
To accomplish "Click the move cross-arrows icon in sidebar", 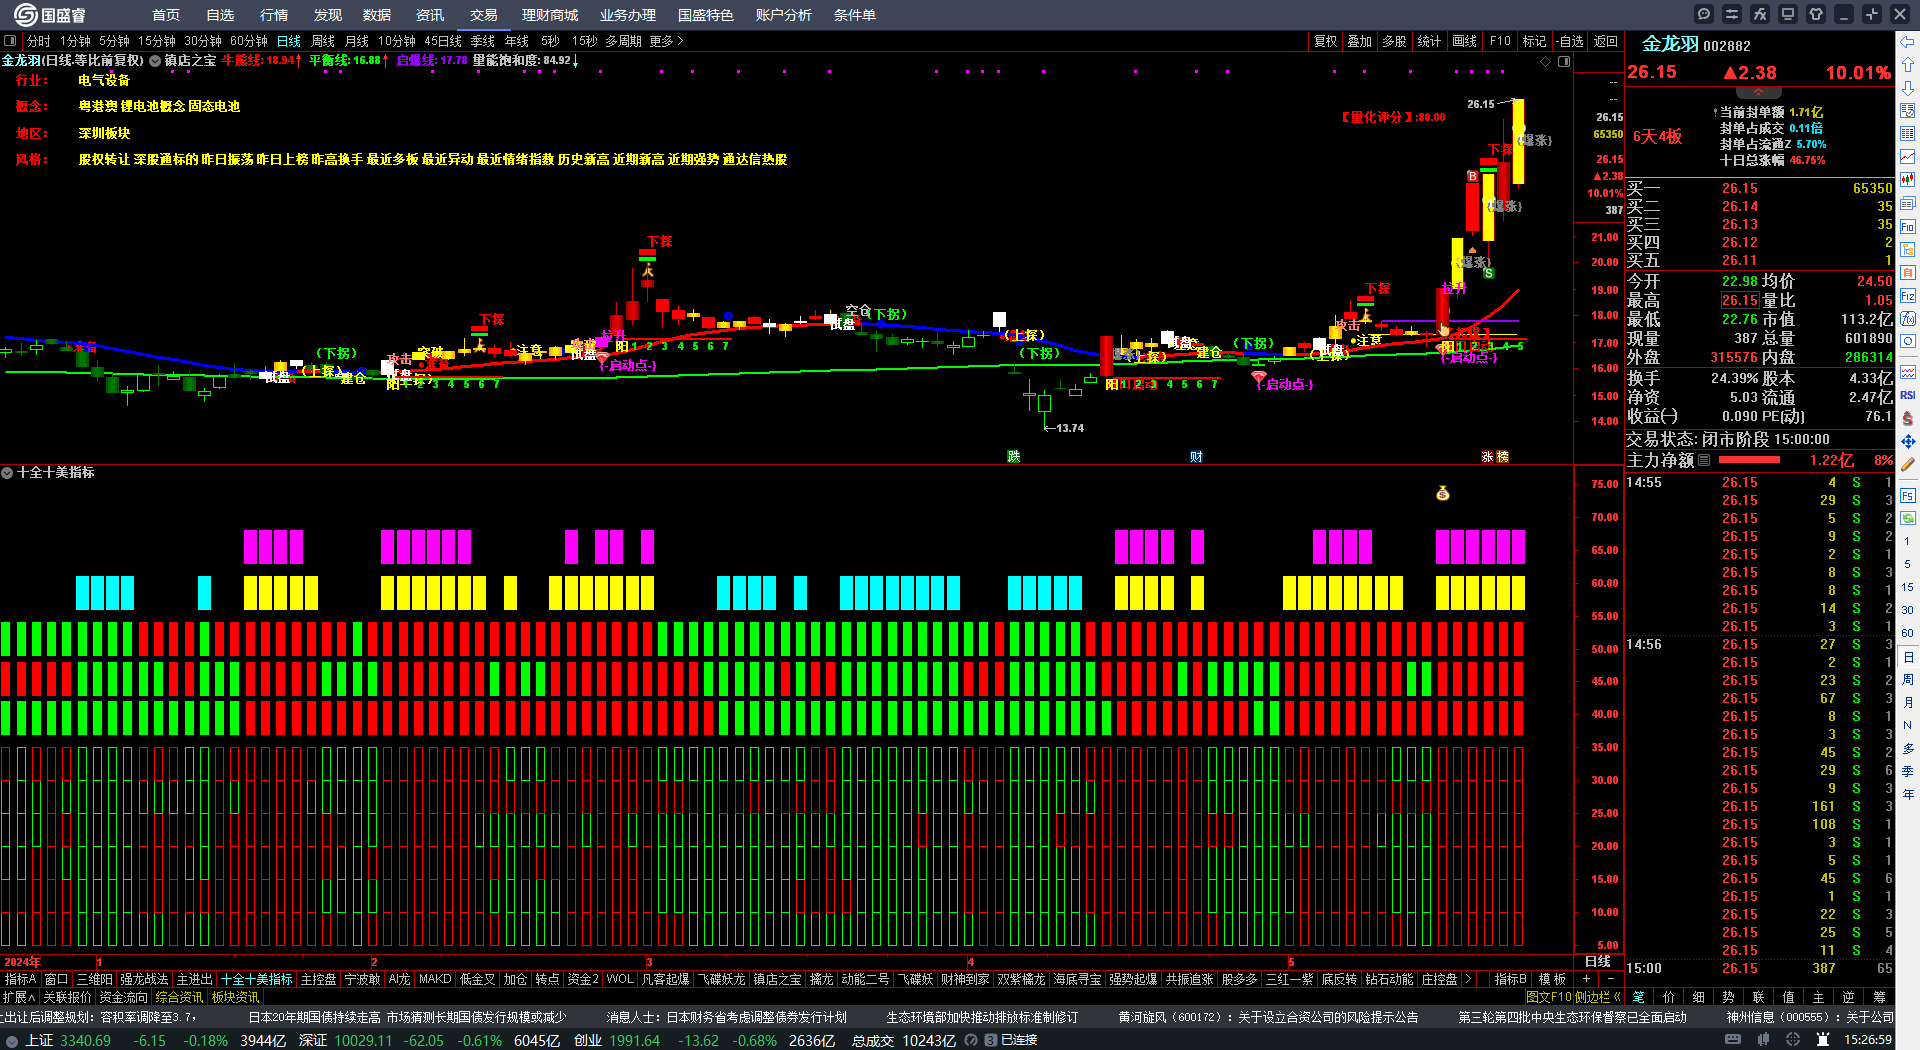I will tap(1908, 441).
